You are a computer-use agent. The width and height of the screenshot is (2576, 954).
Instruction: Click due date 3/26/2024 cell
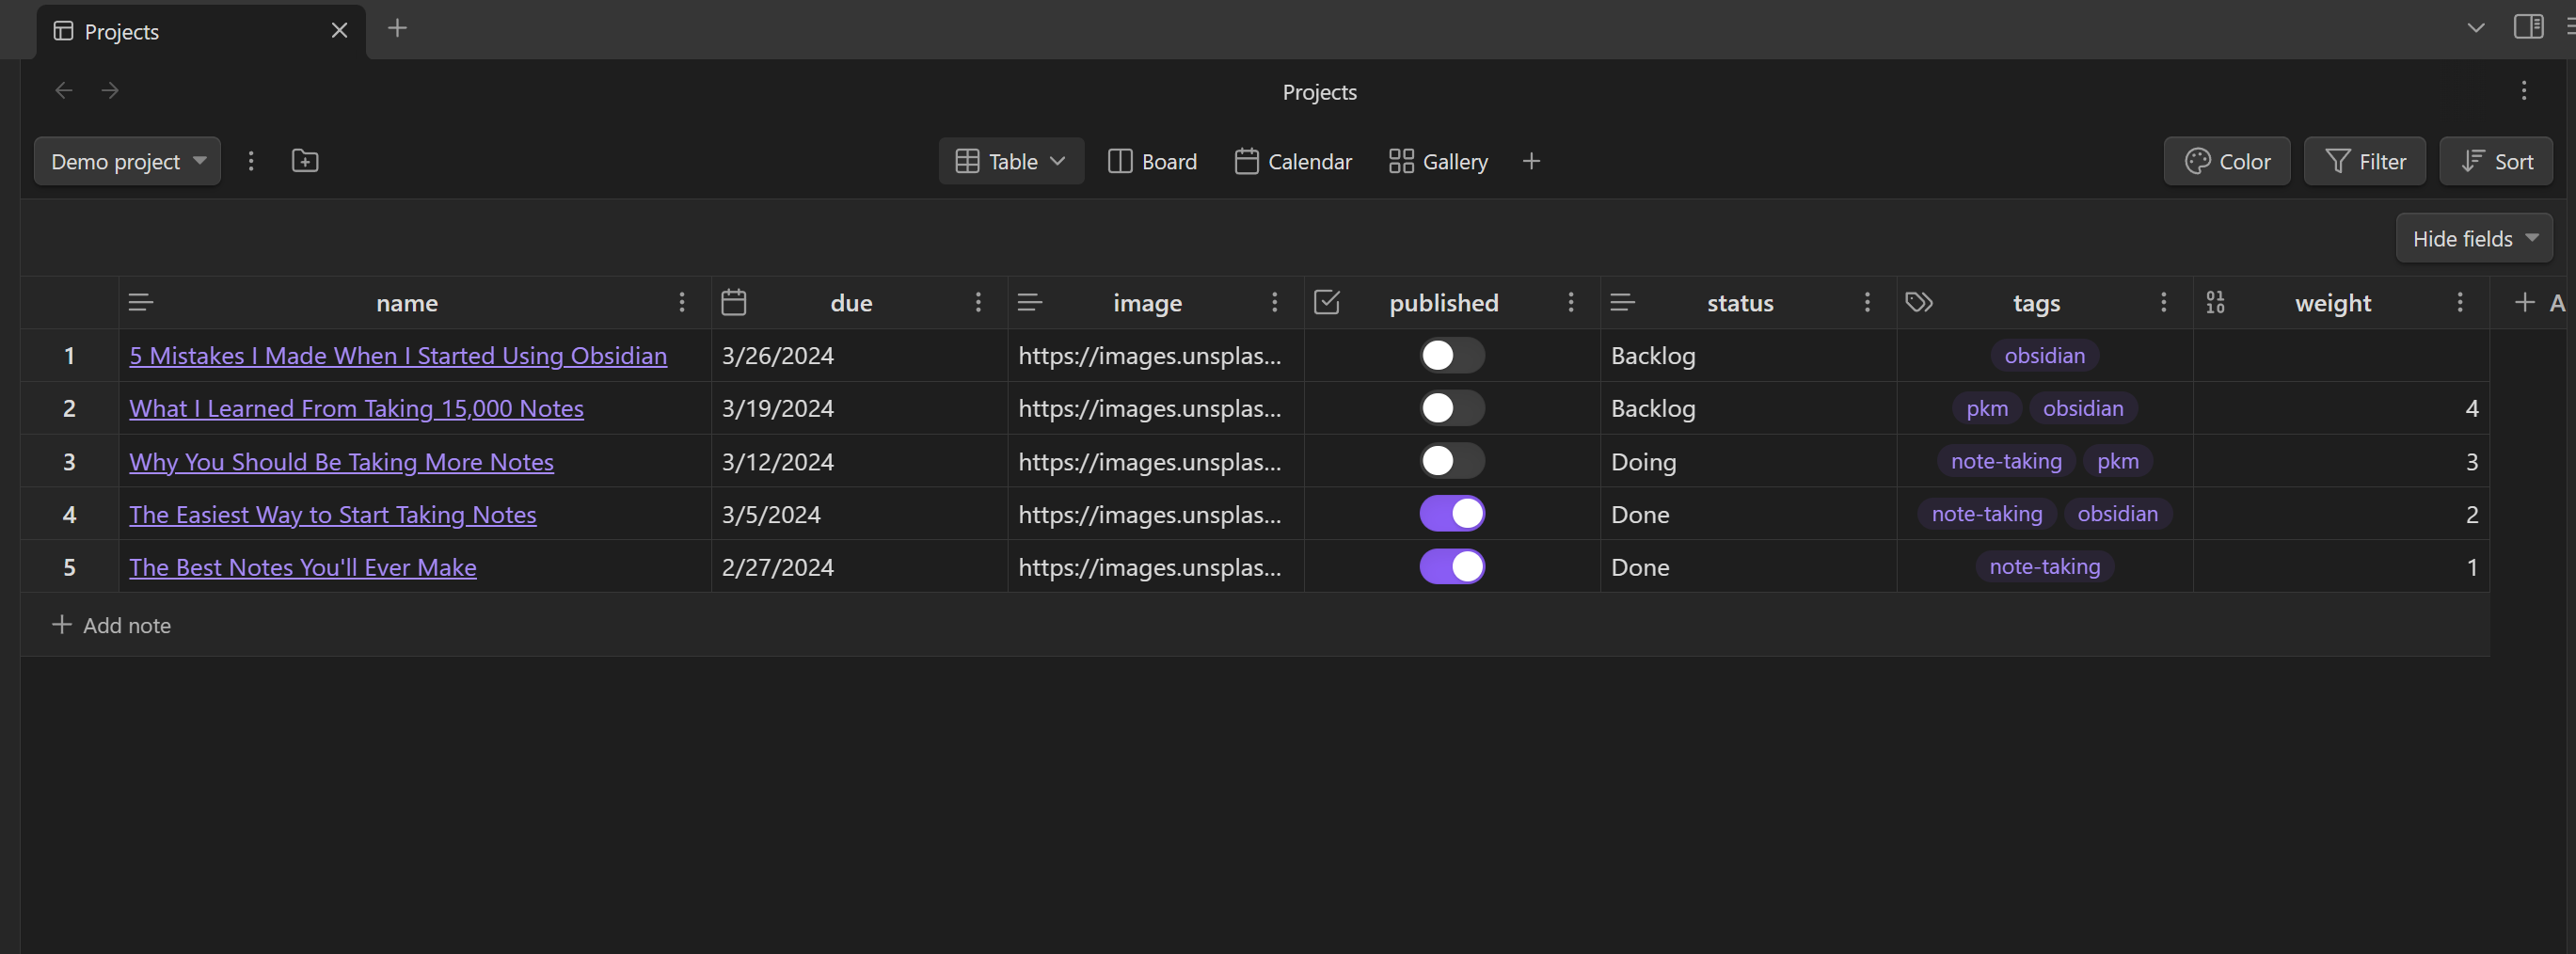(859, 355)
